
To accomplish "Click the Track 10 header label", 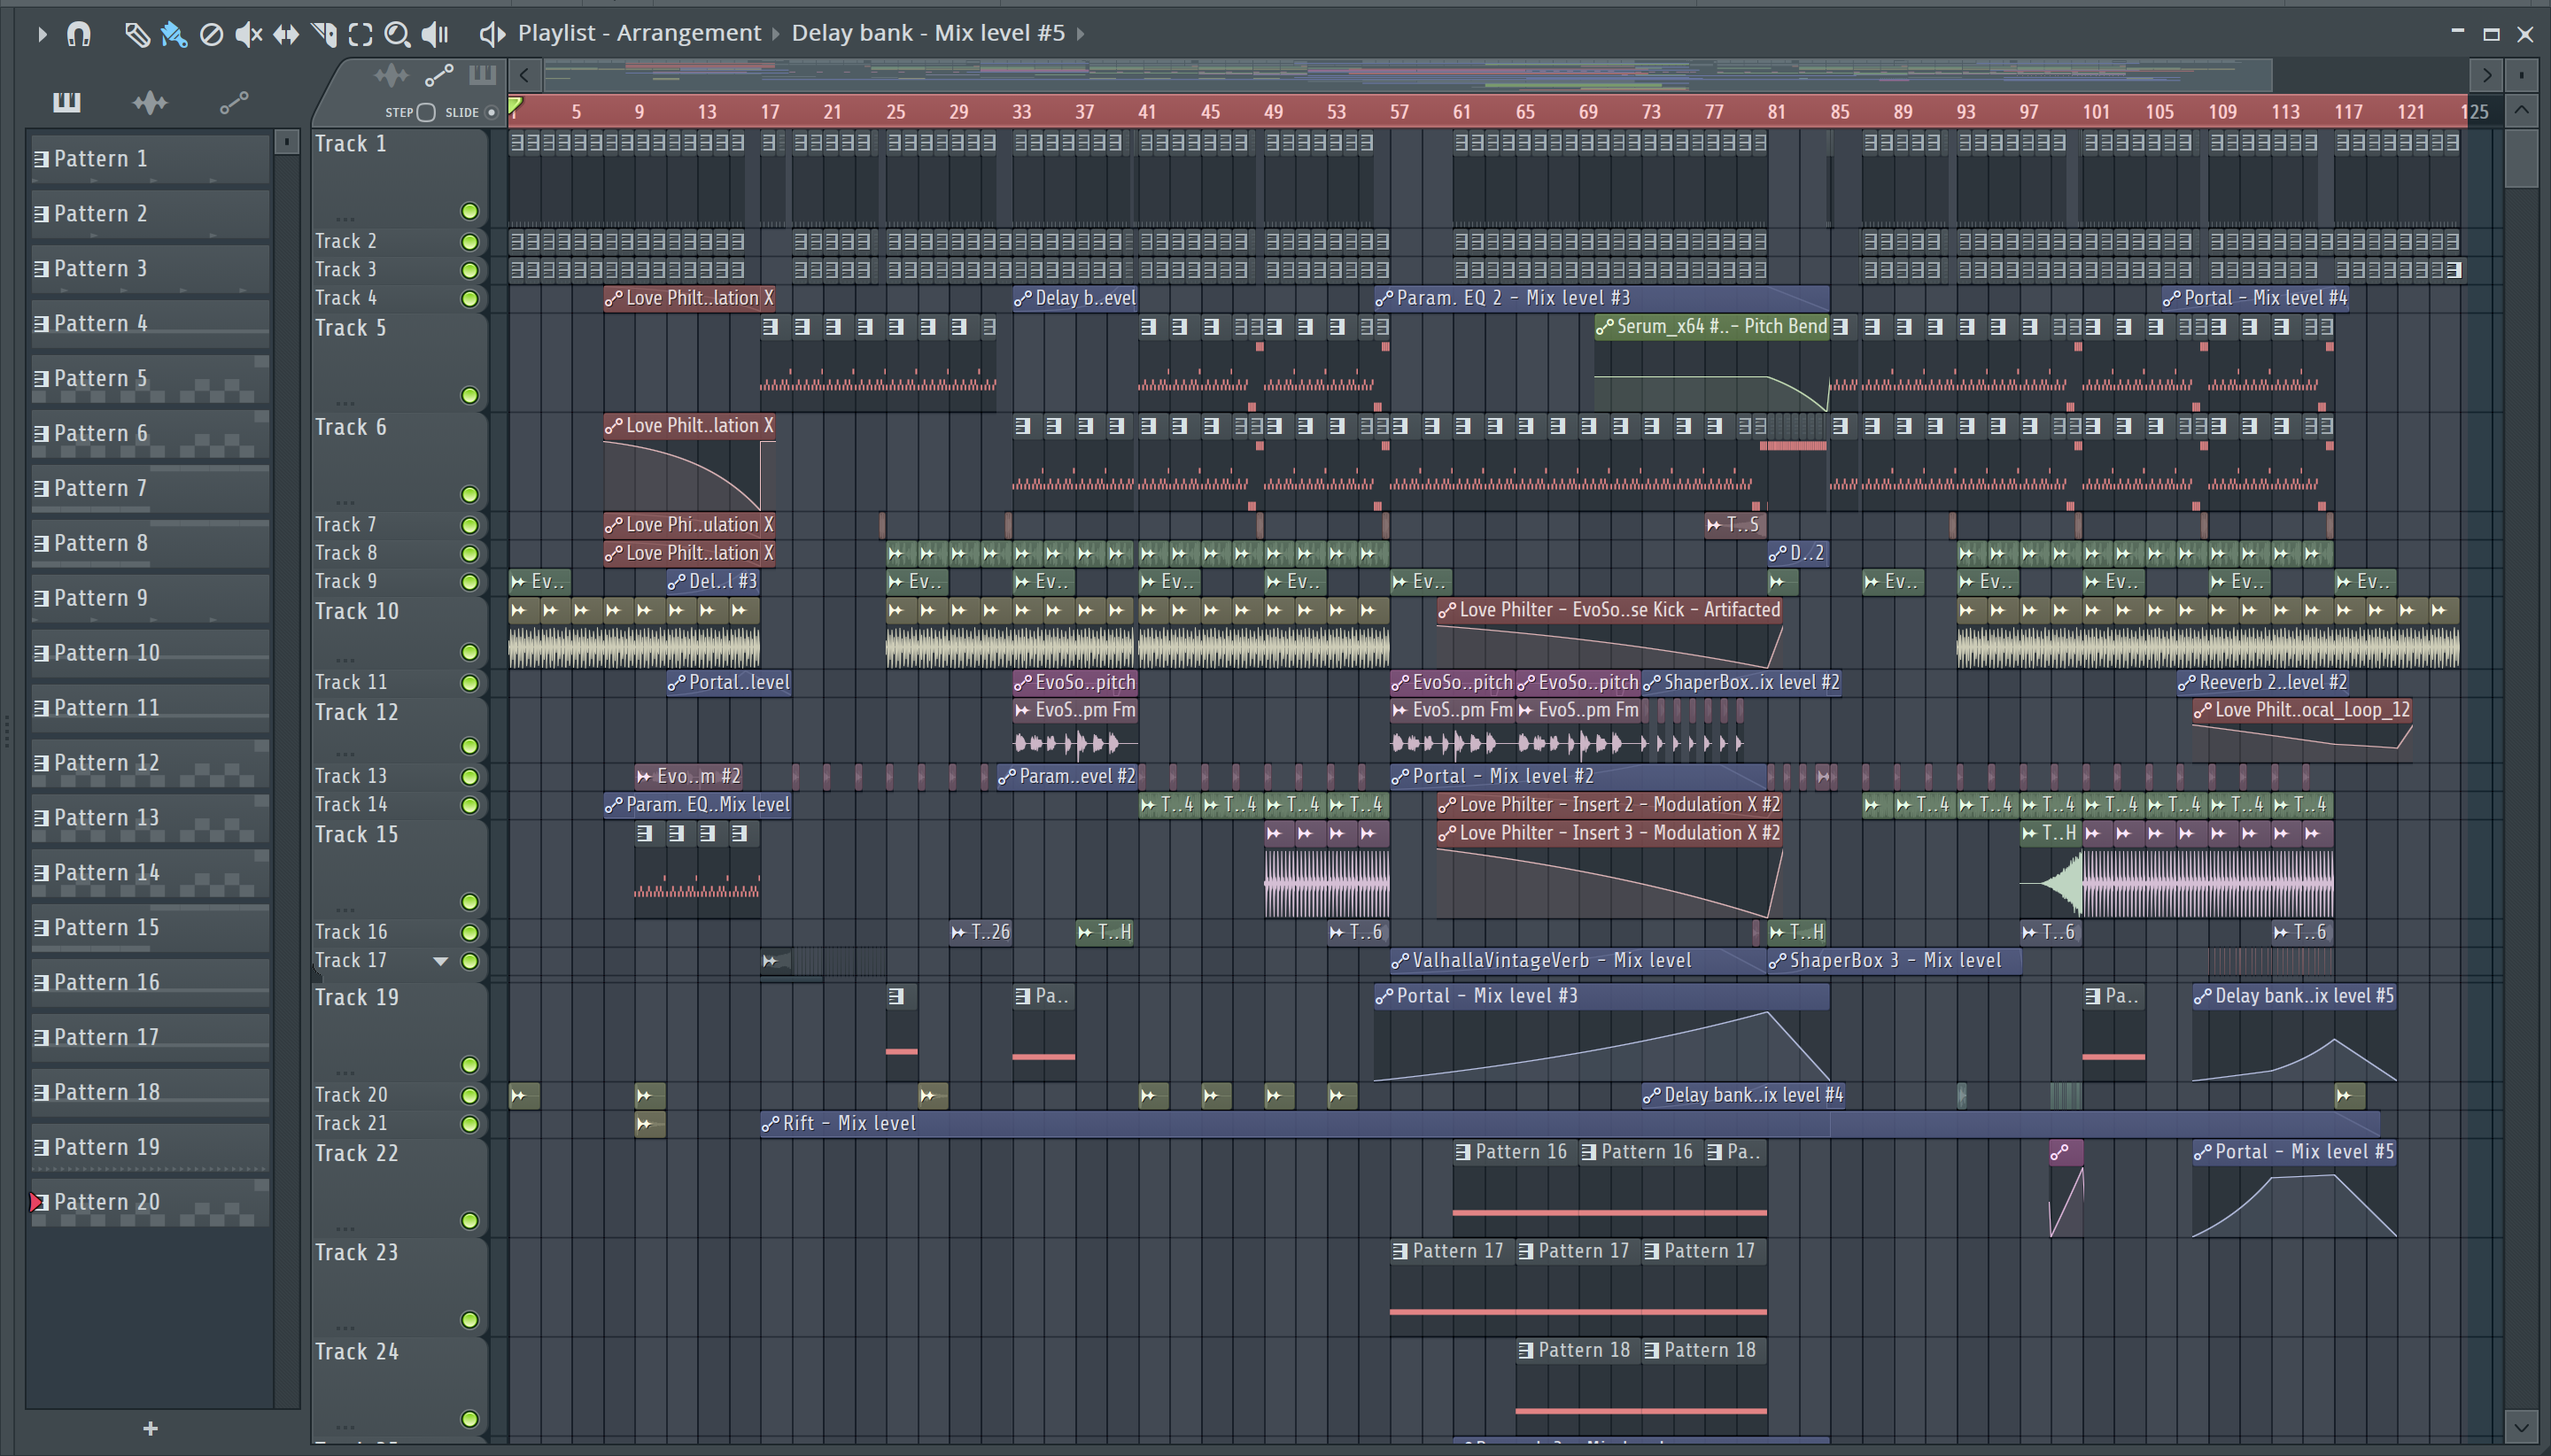I will pos(357,611).
